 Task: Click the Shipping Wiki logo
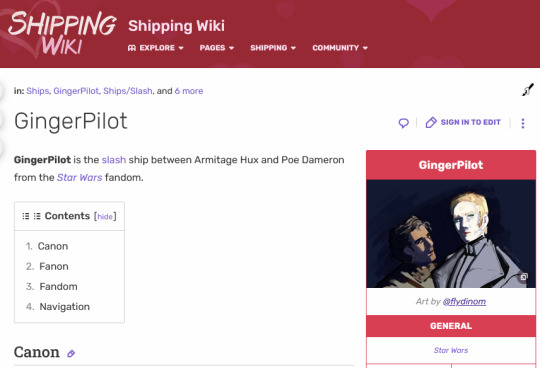[x=62, y=33]
